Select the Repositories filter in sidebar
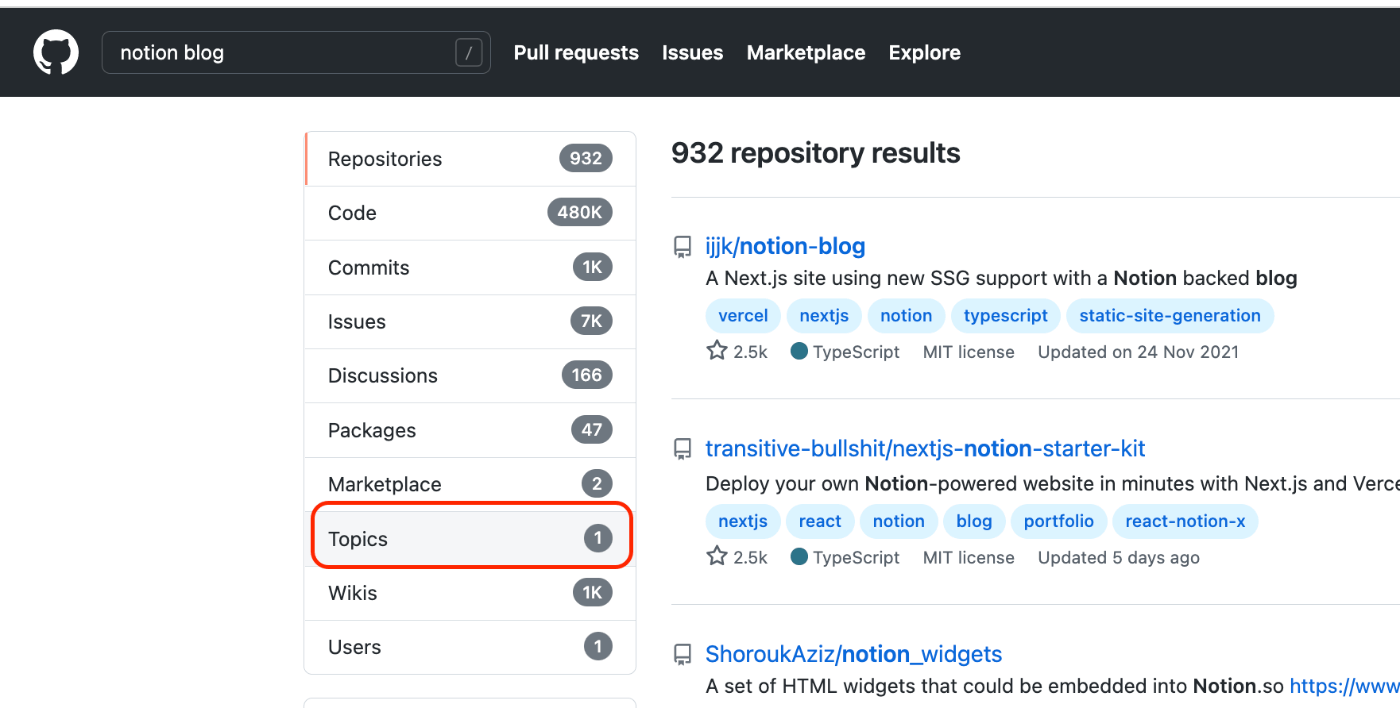 pos(470,159)
